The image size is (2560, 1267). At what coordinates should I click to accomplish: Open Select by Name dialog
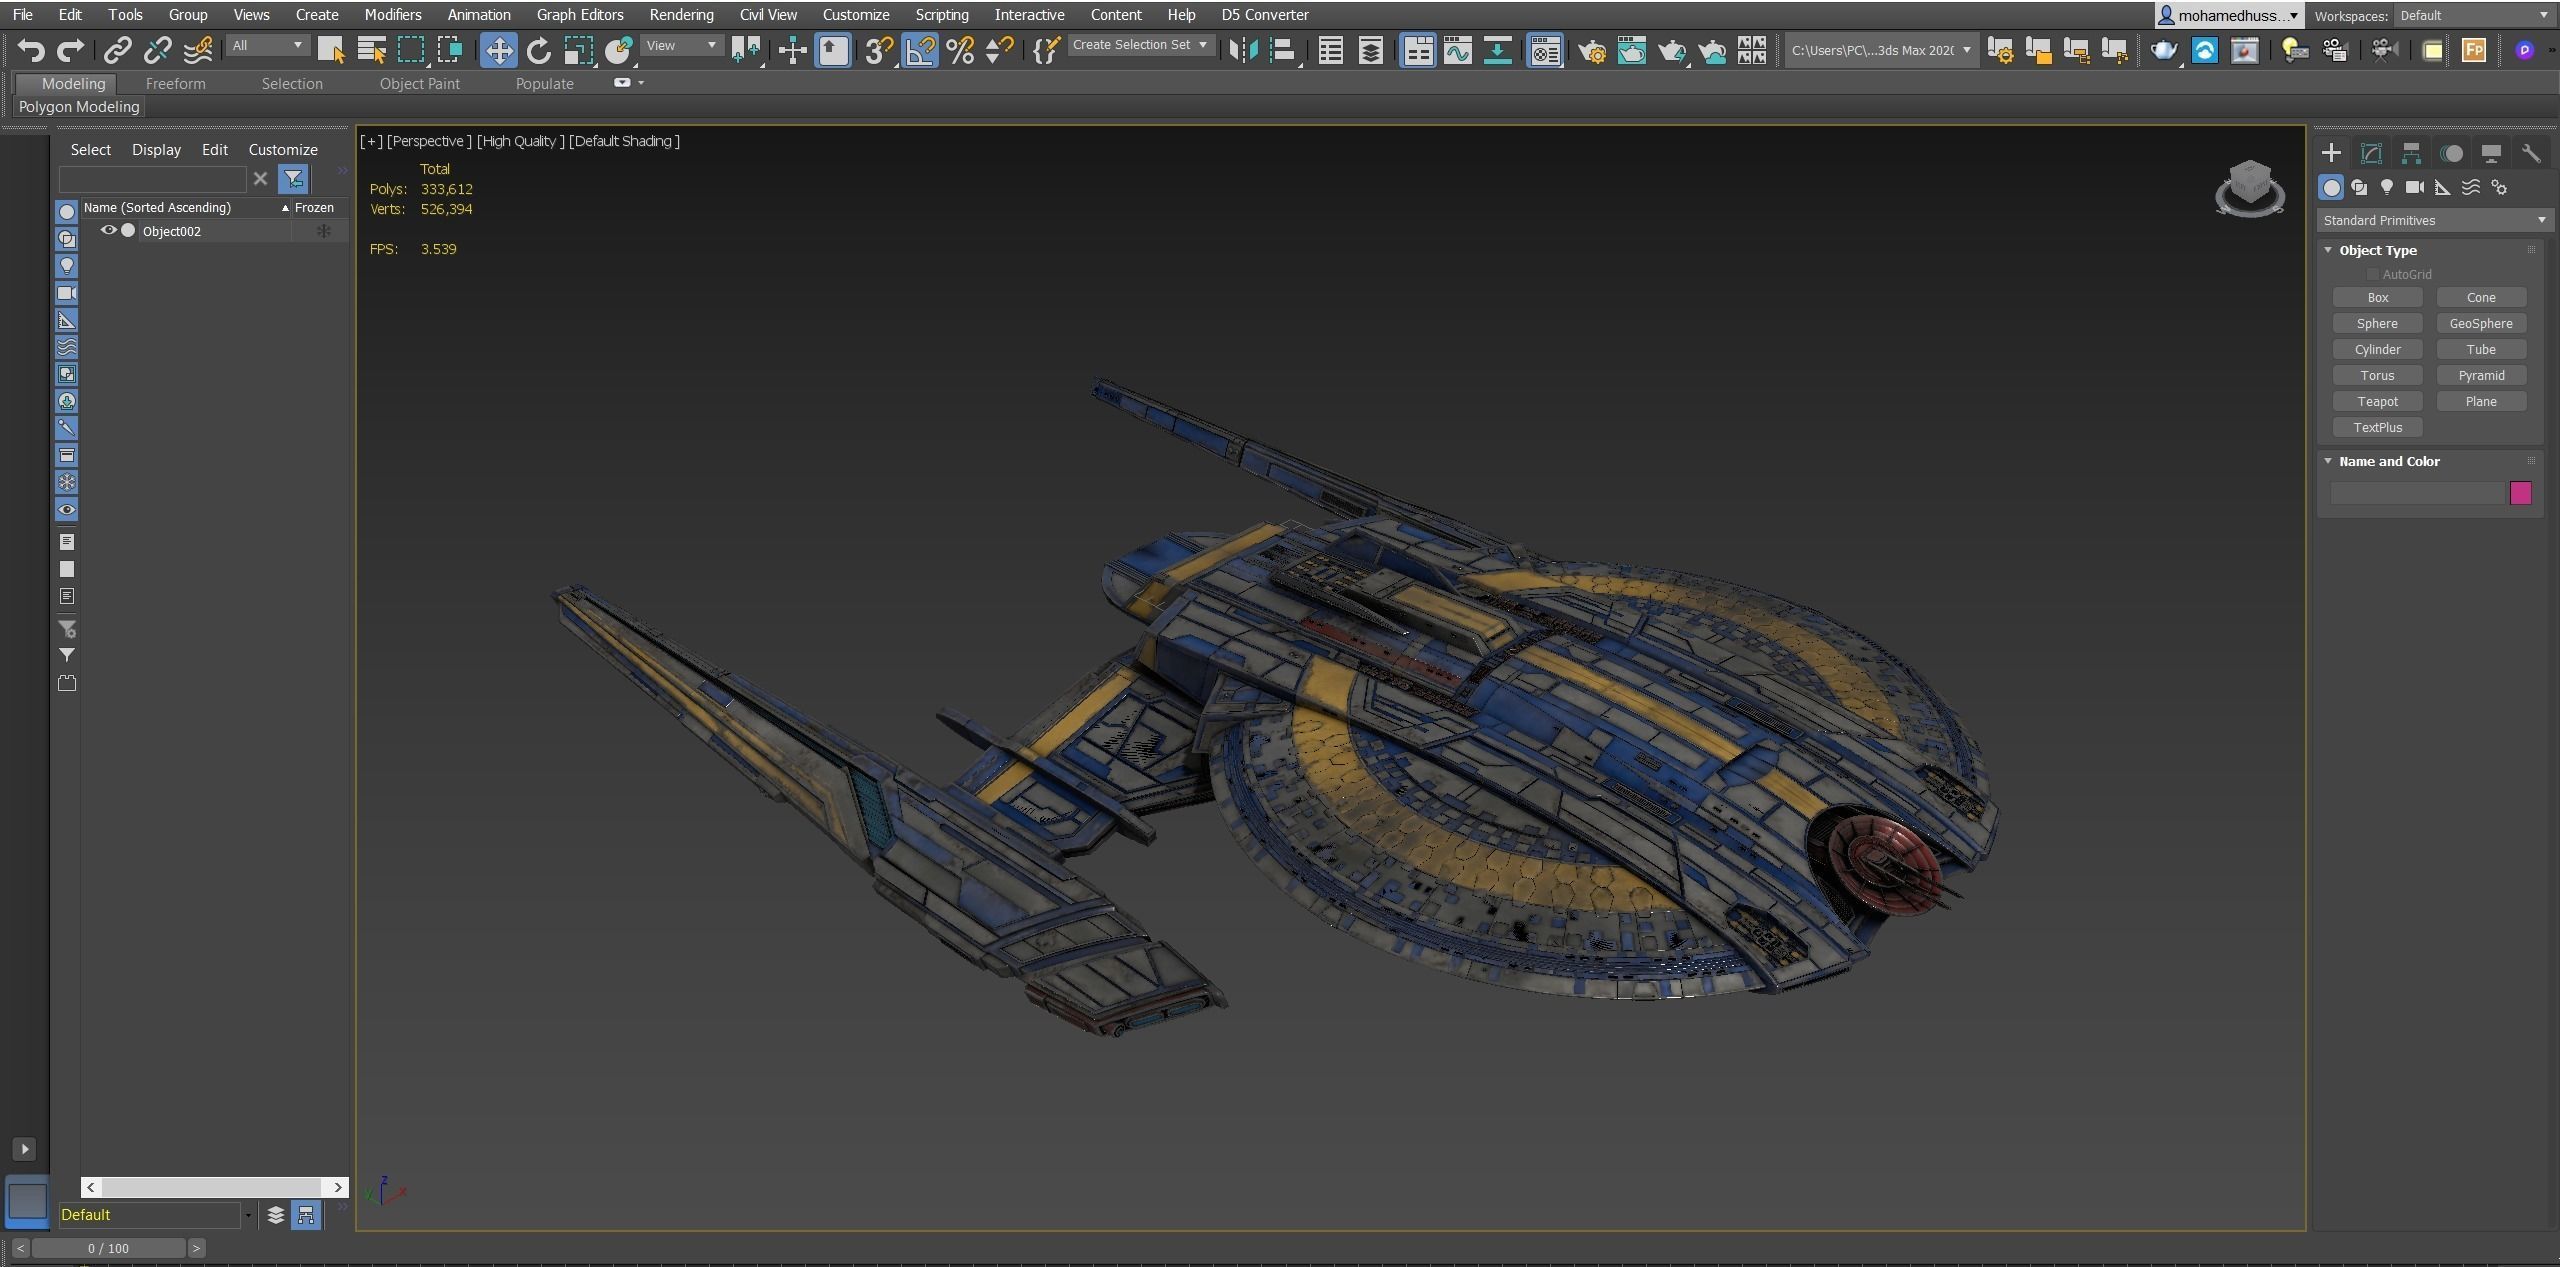click(372, 50)
